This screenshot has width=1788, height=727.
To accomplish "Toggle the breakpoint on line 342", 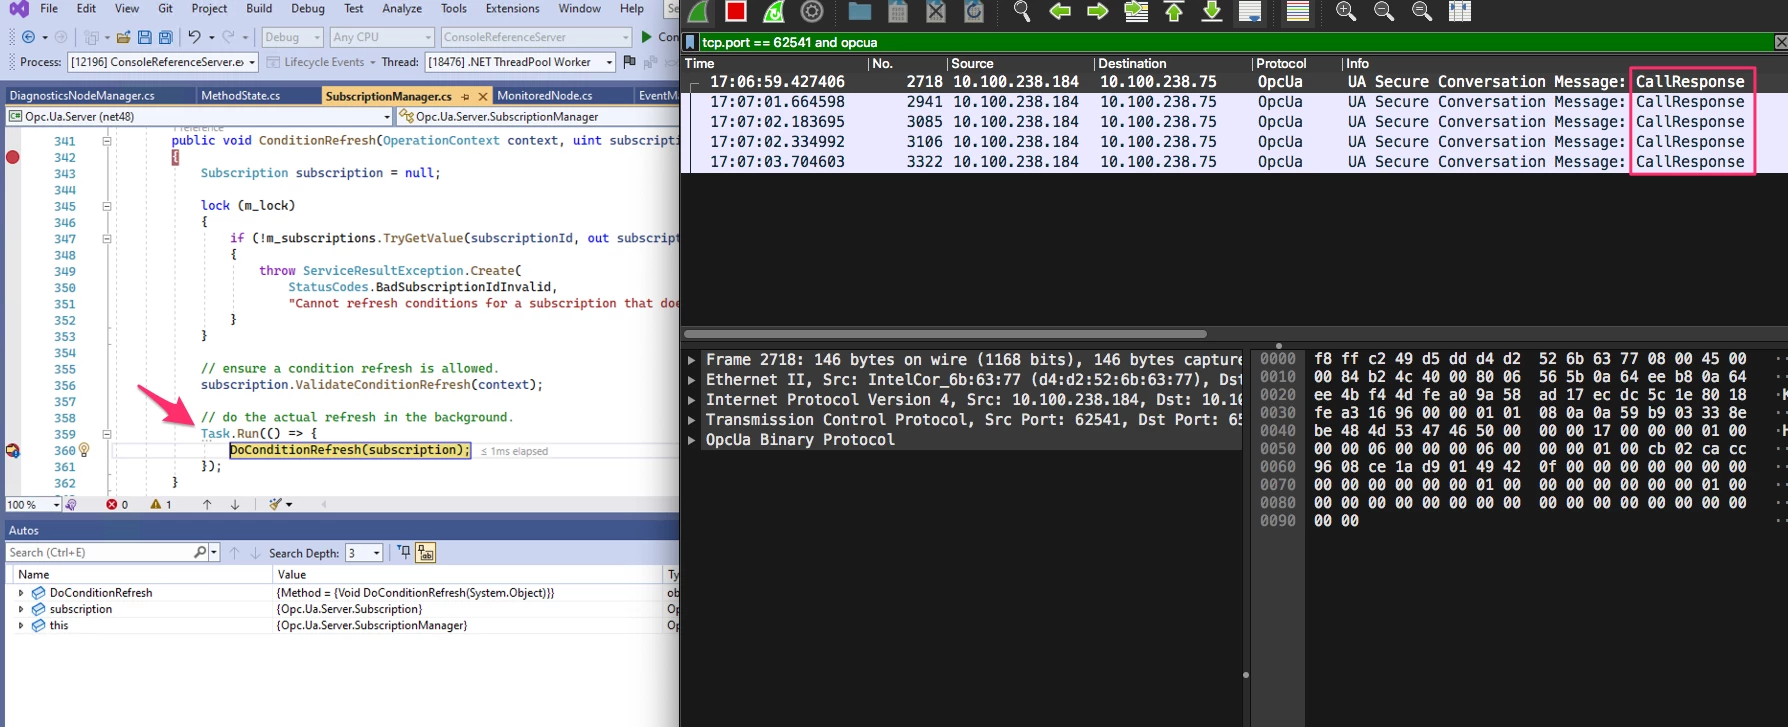I will 13,157.
